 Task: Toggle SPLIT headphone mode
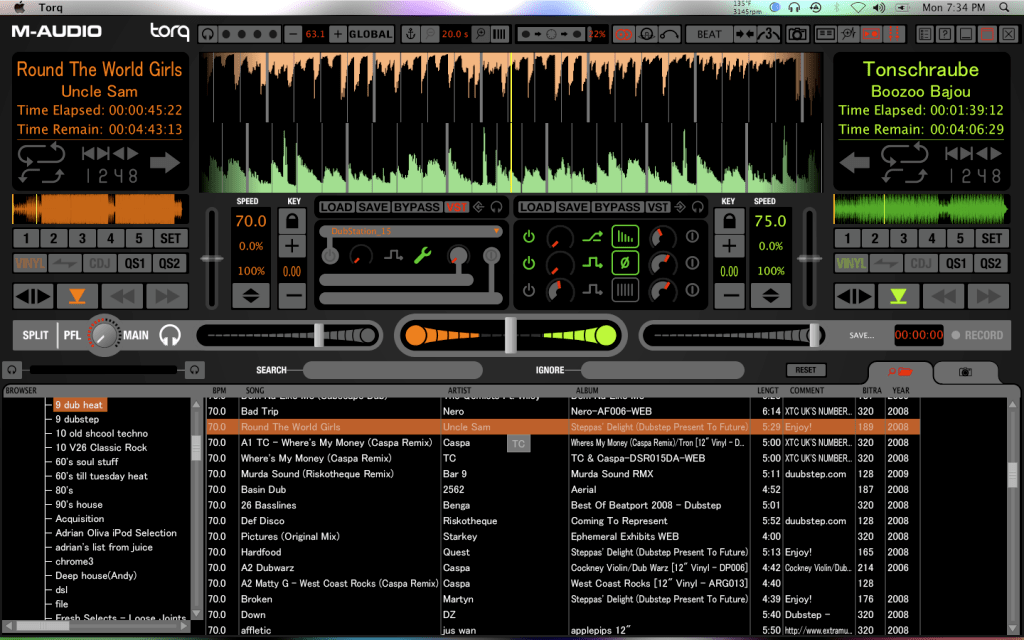(x=35, y=335)
